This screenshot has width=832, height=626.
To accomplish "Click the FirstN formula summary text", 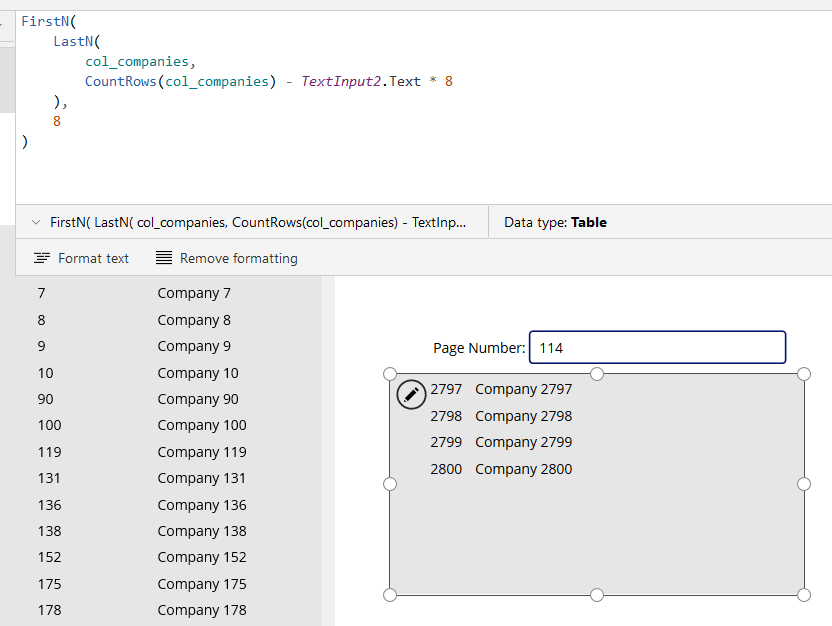I will 257,223.
